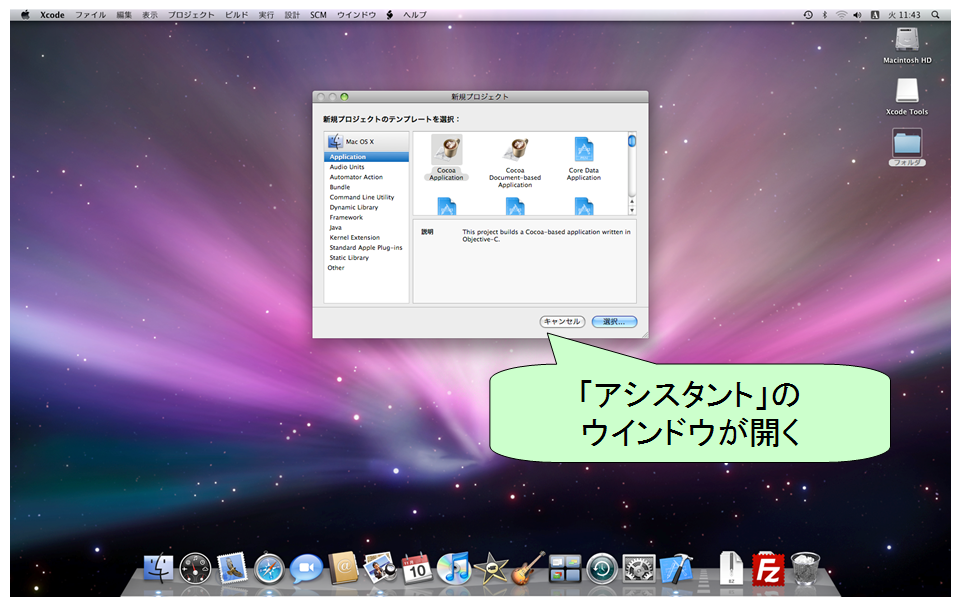Click the Xcode icon in the Dock
The height and width of the screenshot is (602, 956).
click(x=676, y=568)
